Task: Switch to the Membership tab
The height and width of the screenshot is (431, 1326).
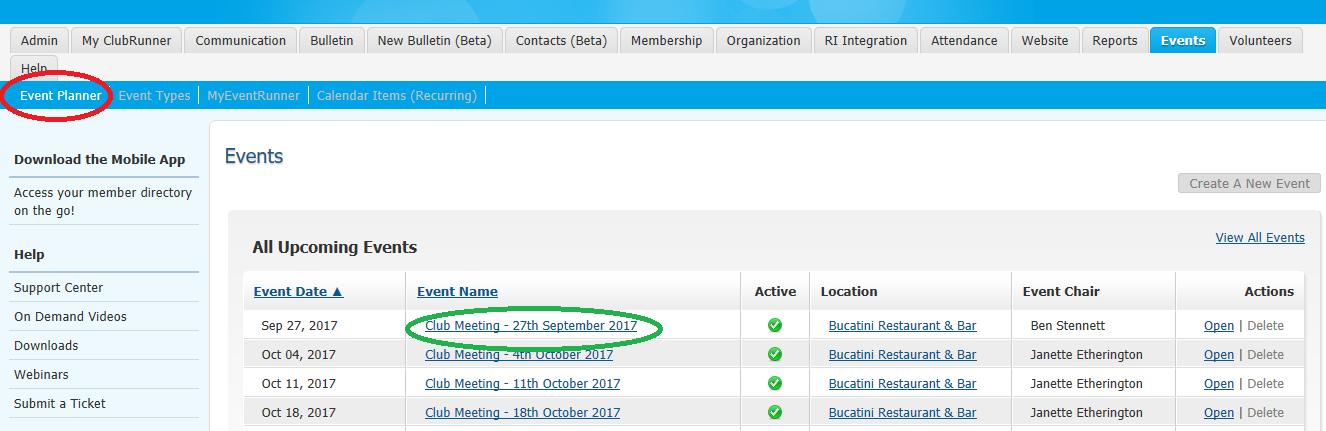Action: (666, 41)
